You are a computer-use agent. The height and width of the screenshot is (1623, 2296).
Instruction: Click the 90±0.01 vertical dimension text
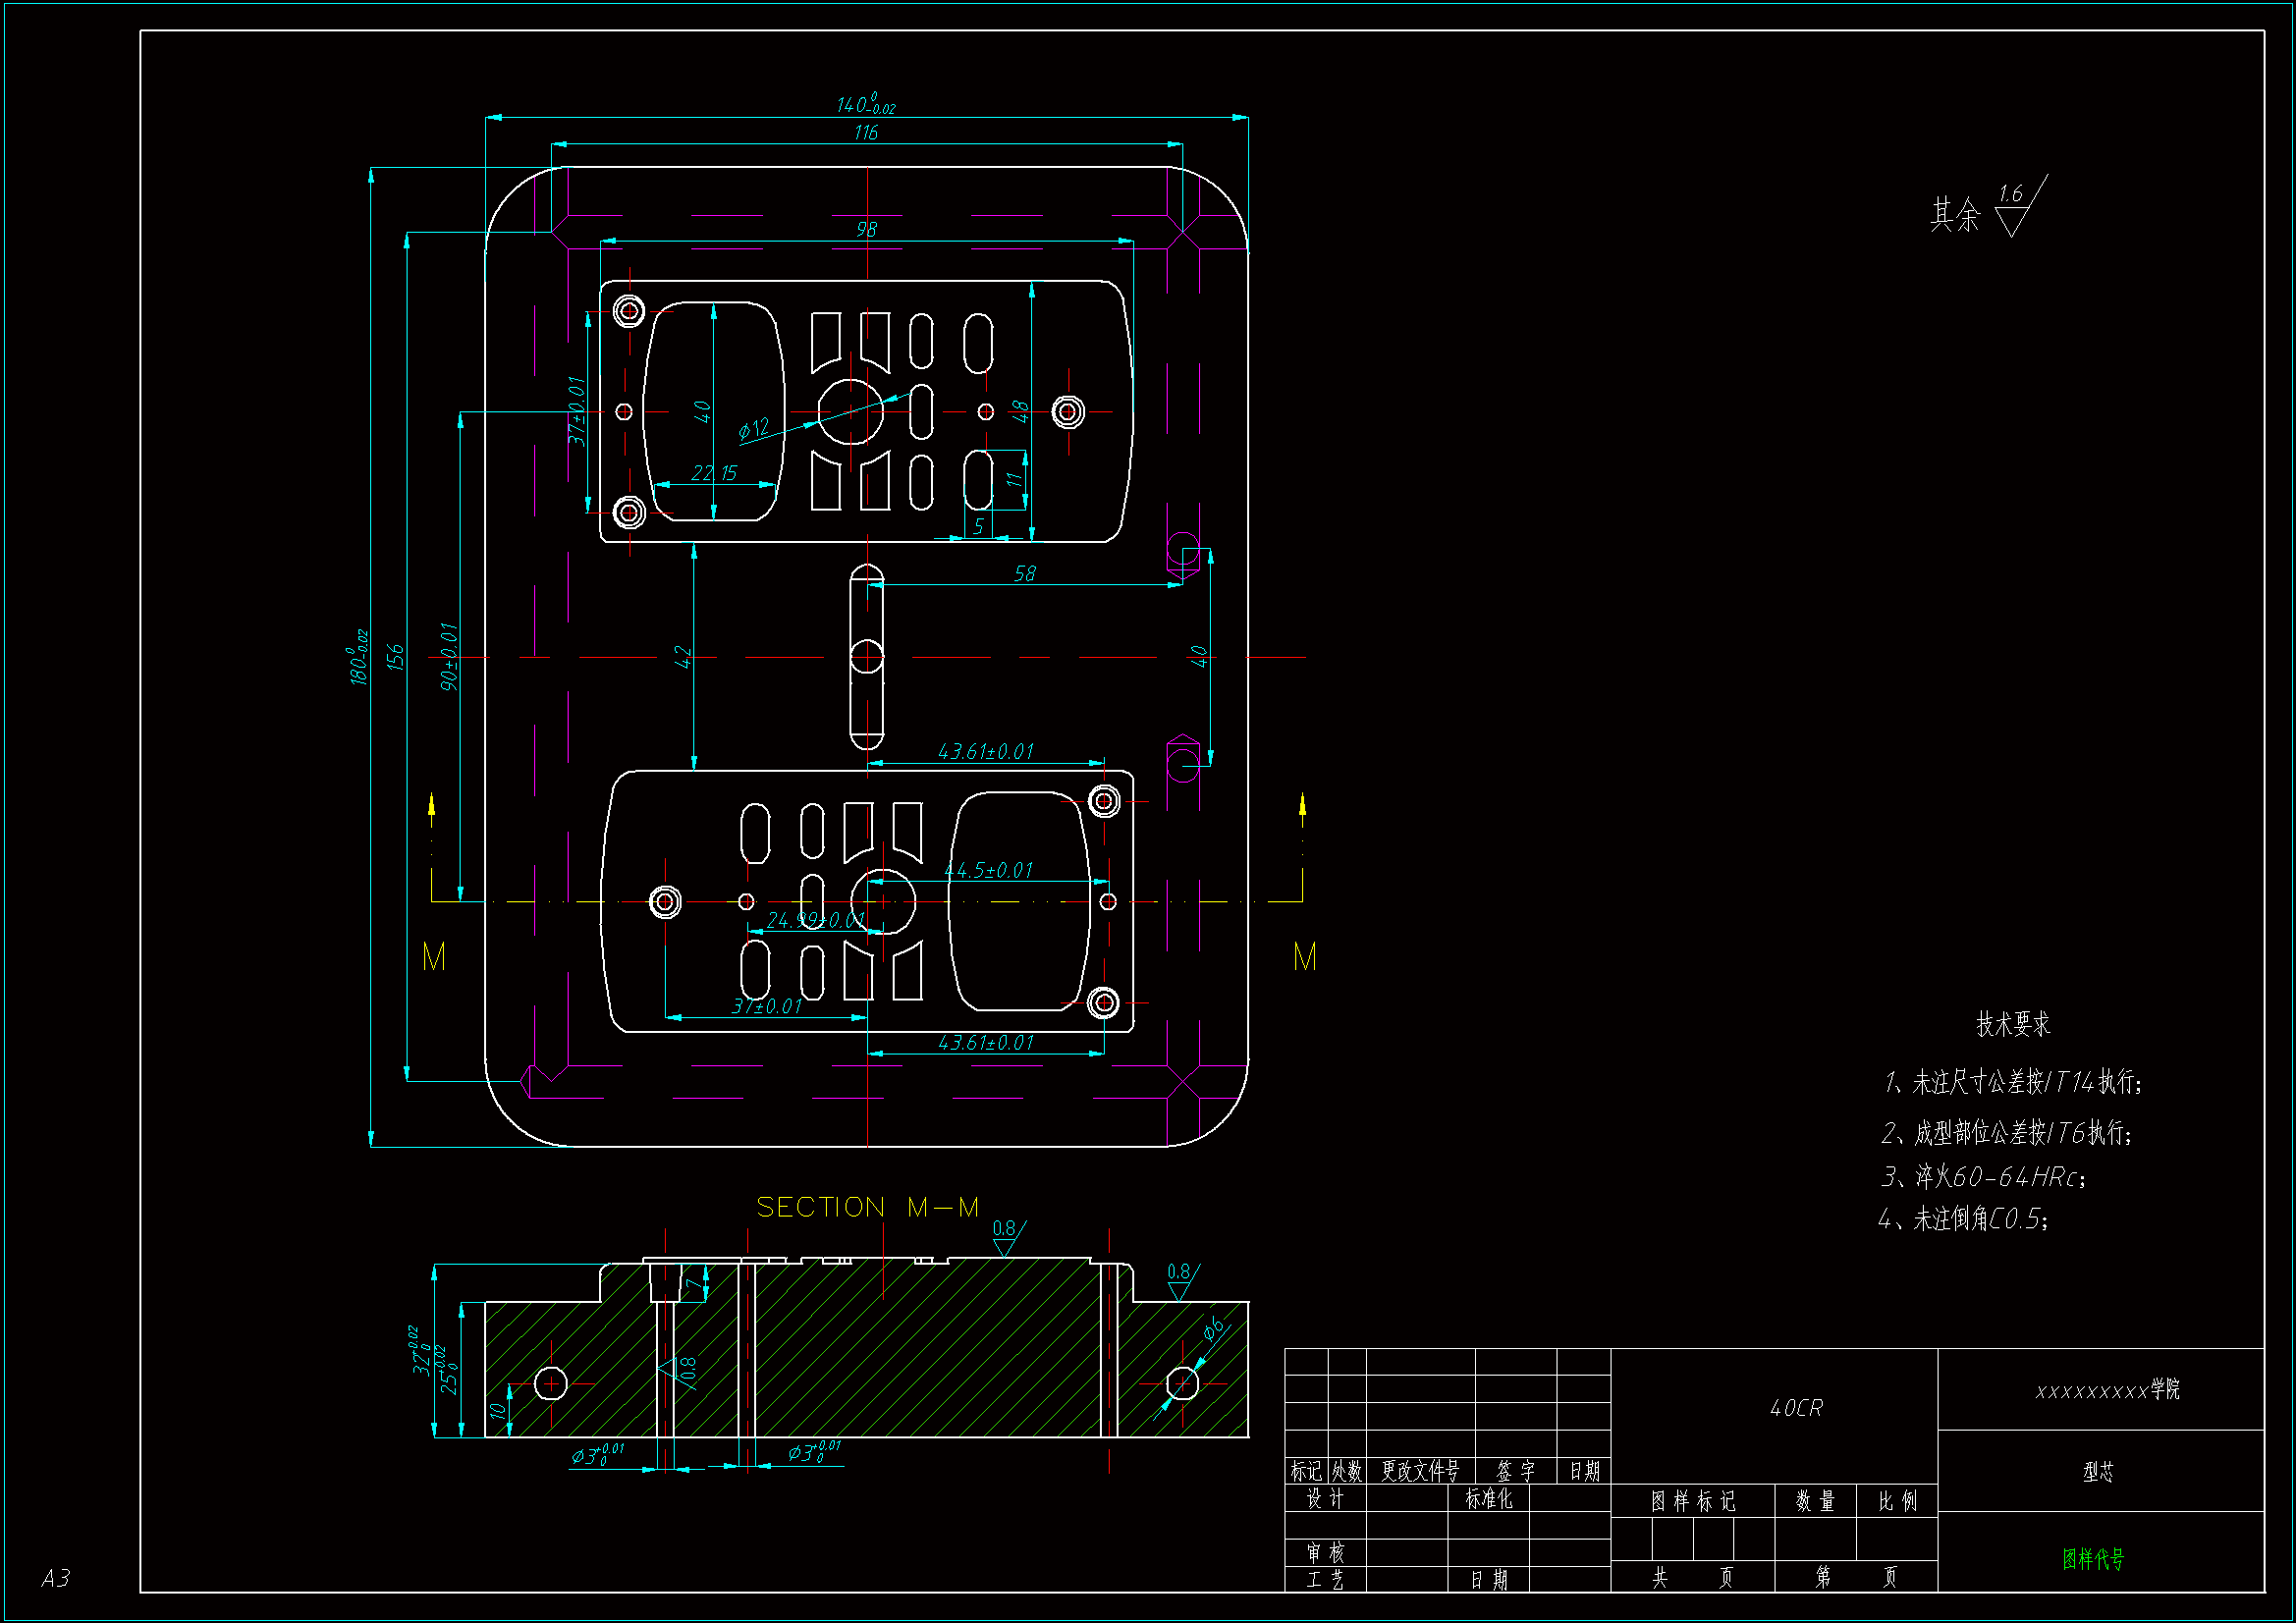(x=449, y=656)
